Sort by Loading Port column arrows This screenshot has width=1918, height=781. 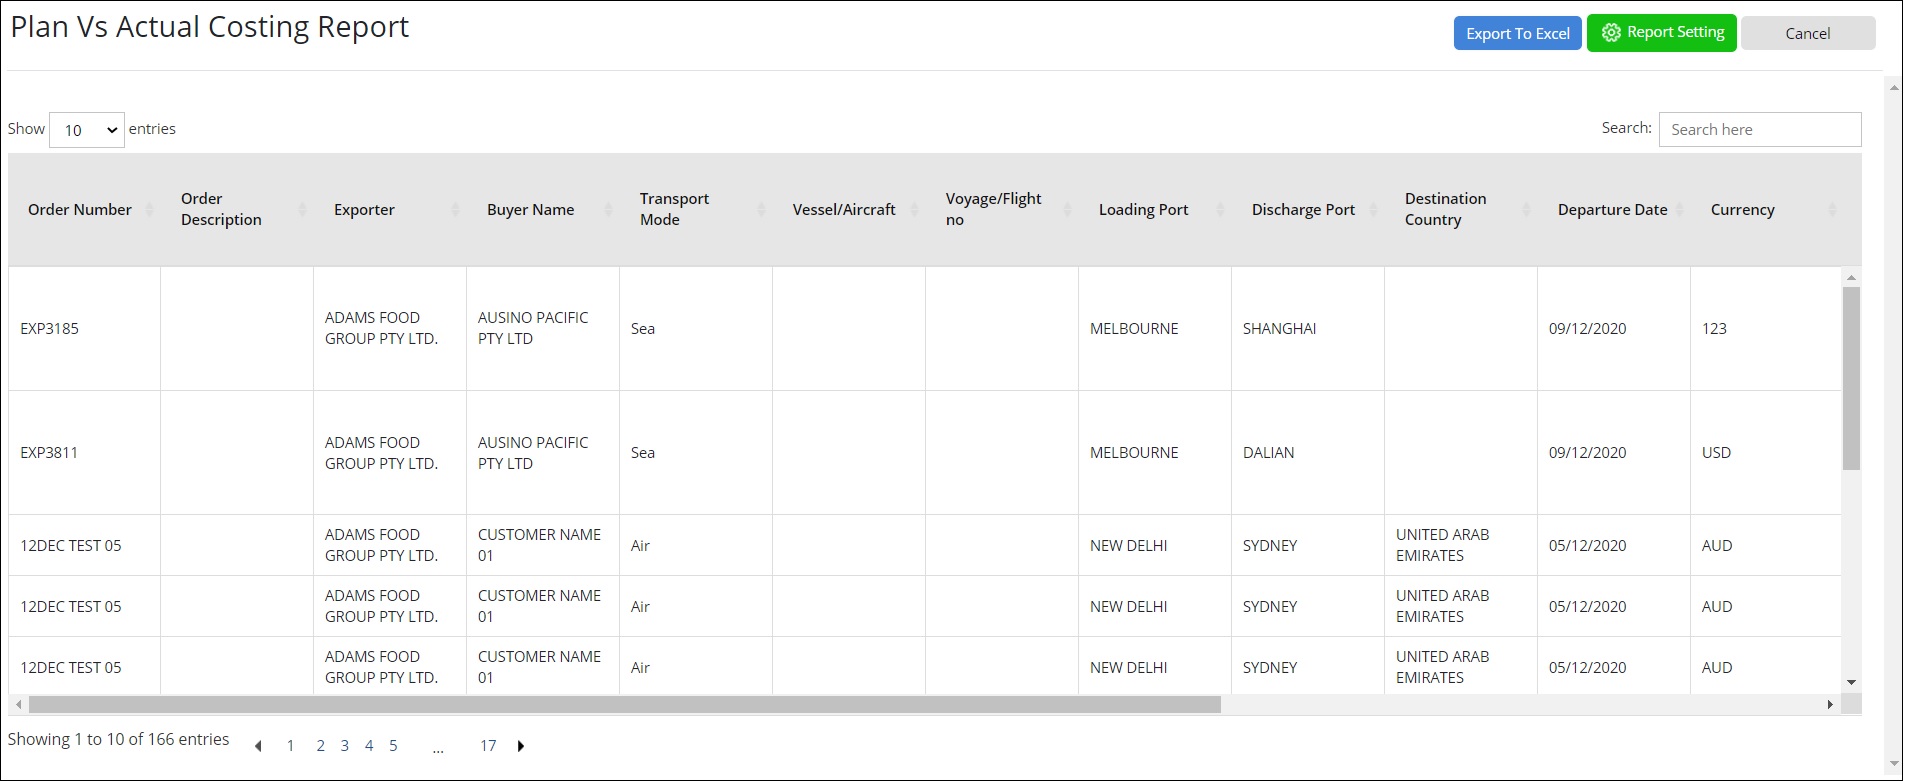pyautogui.click(x=1221, y=209)
